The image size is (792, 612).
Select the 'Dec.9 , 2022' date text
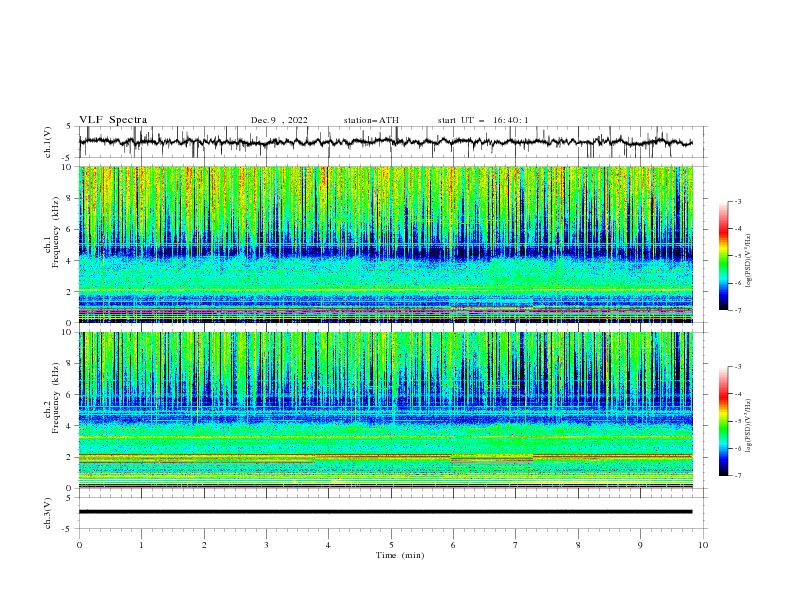(279, 120)
